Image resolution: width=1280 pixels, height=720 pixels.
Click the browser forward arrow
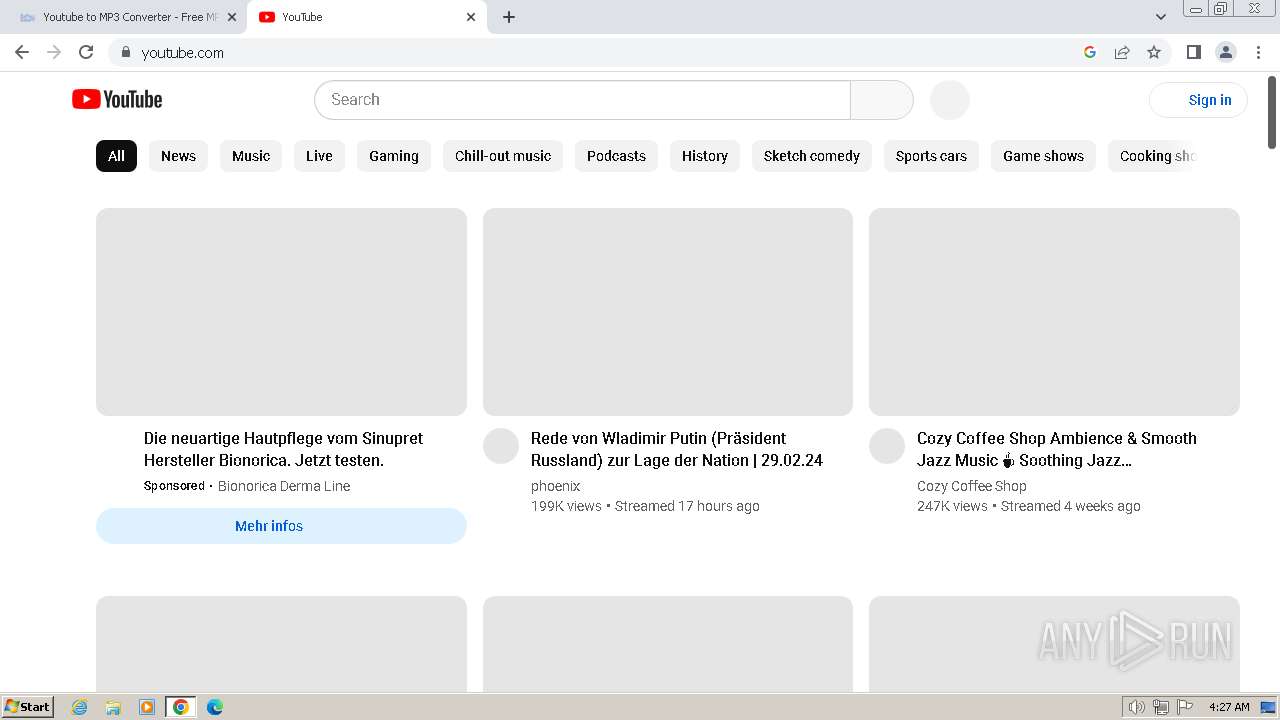54,52
